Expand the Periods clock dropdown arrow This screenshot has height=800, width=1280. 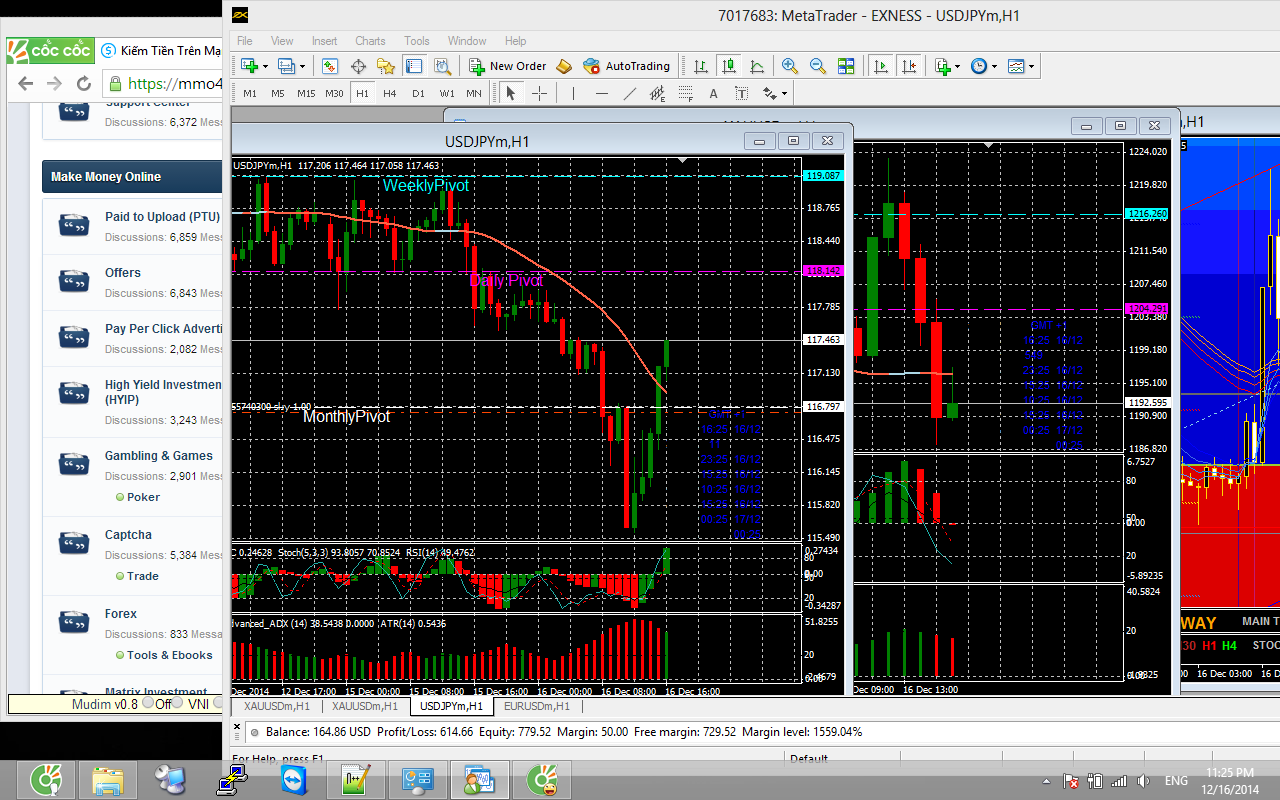[x=994, y=66]
